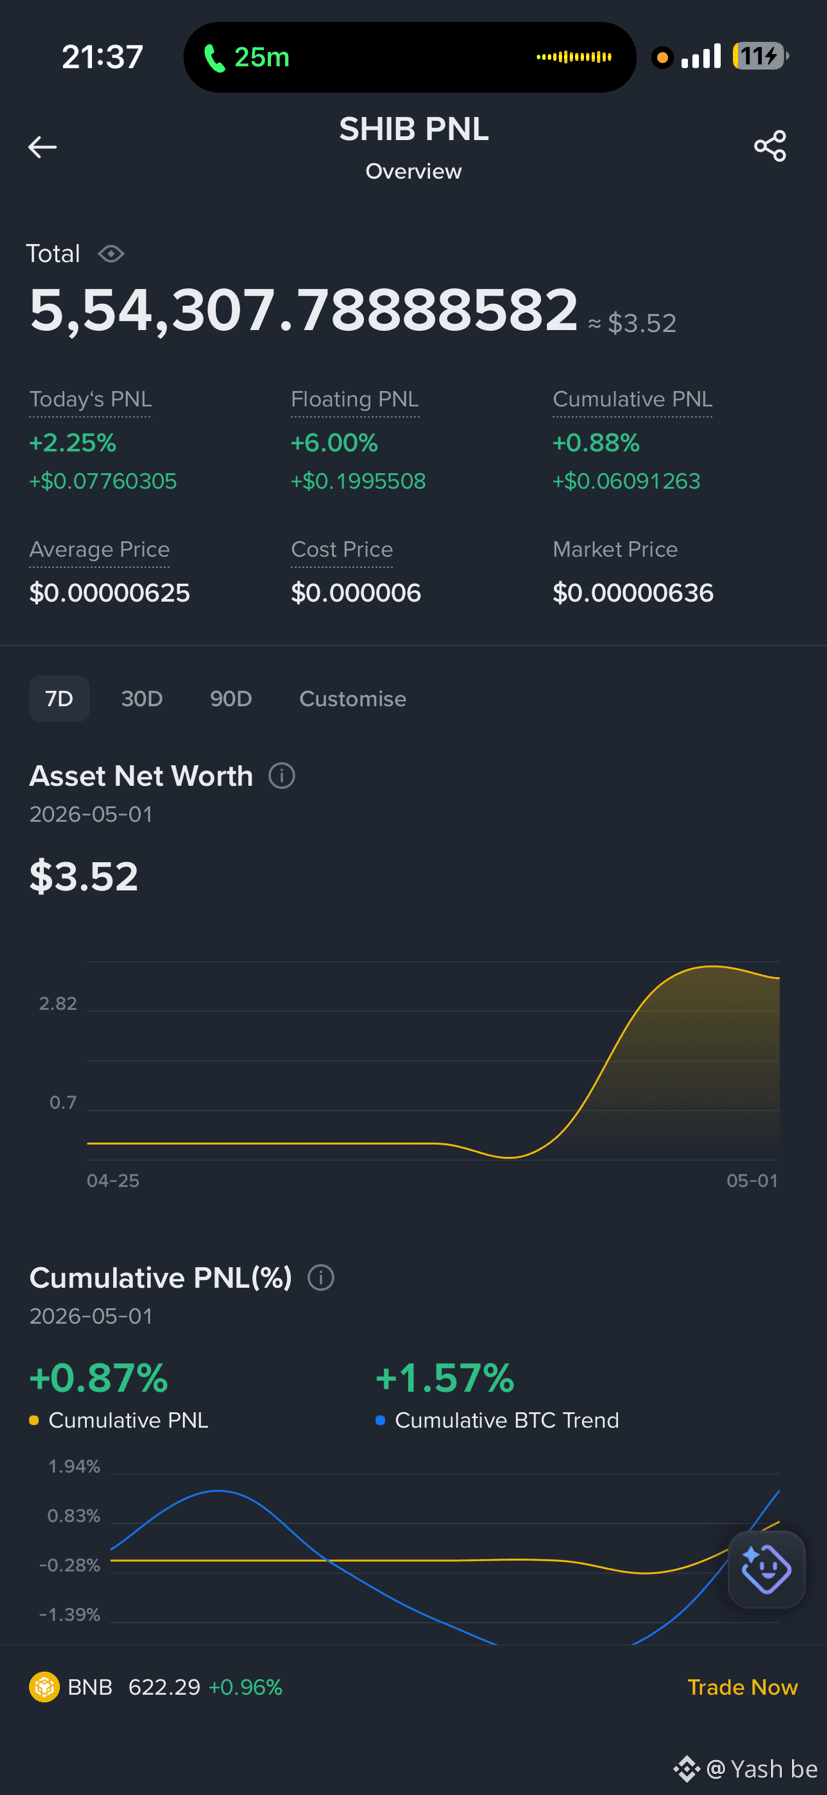Tap +$0.06091263 amount
Viewport: 827px width, 1795px height.
[627, 481]
